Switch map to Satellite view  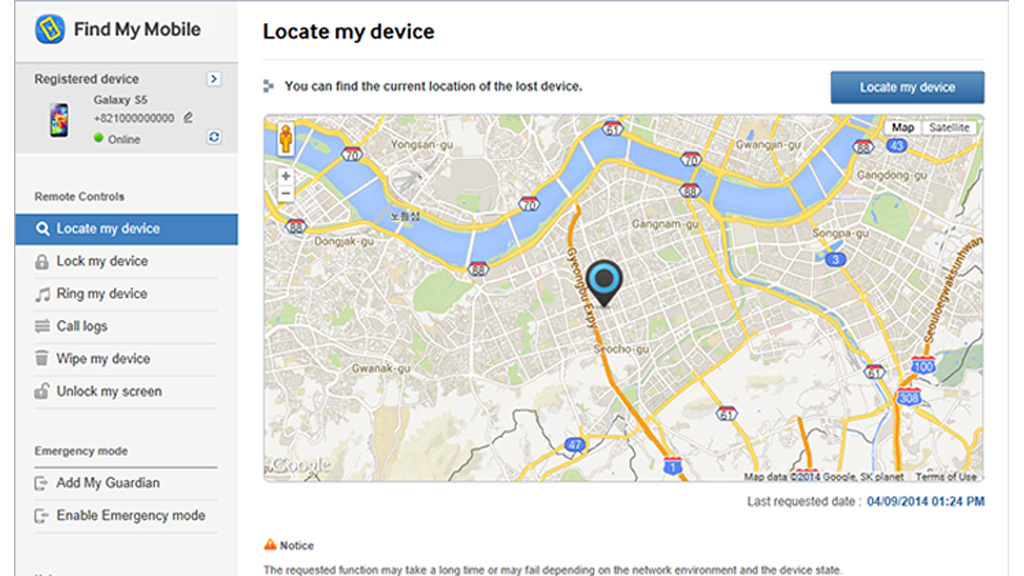point(948,128)
